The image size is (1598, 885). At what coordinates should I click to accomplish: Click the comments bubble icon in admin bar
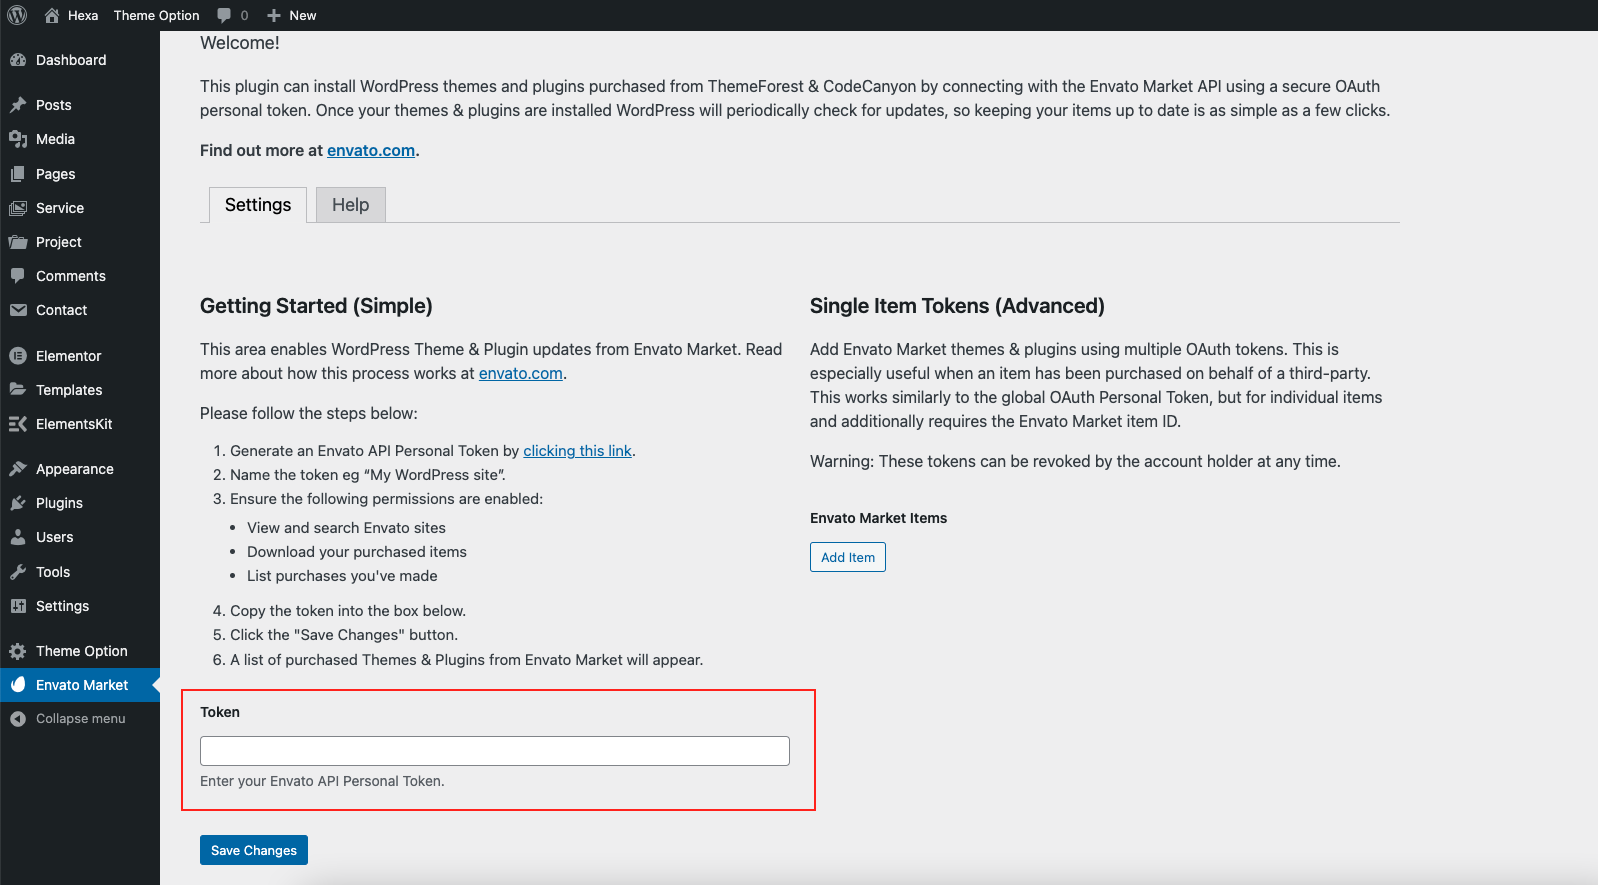pos(224,15)
